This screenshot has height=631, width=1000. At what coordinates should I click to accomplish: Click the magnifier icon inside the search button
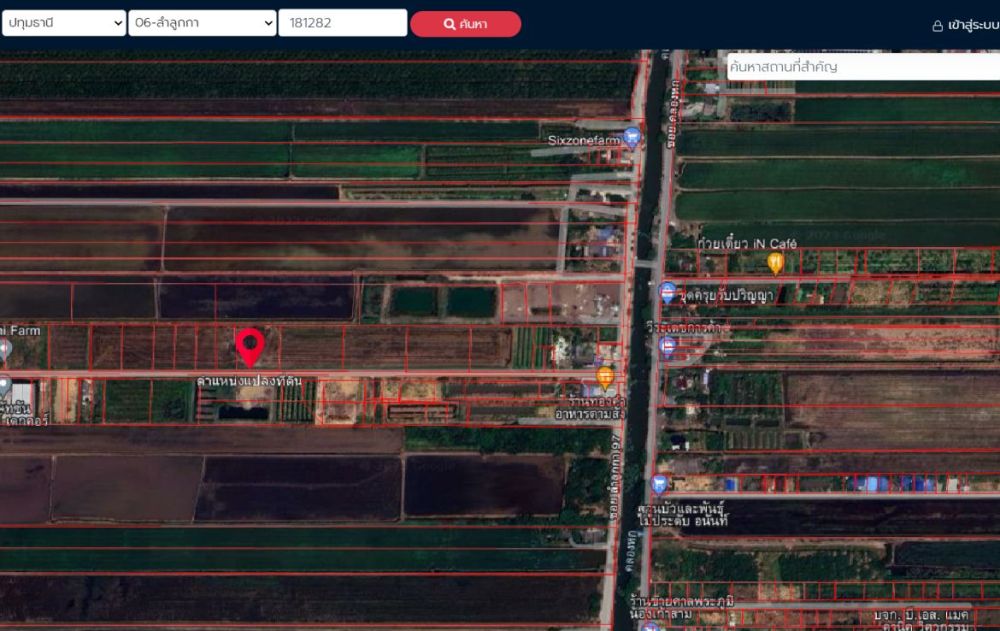point(449,24)
